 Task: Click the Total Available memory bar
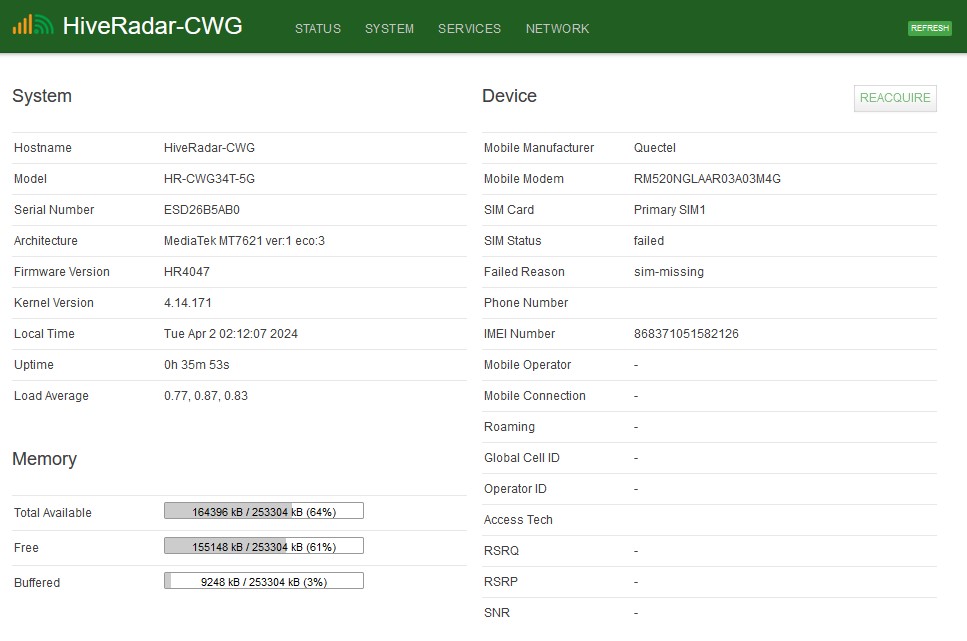(x=263, y=510)
